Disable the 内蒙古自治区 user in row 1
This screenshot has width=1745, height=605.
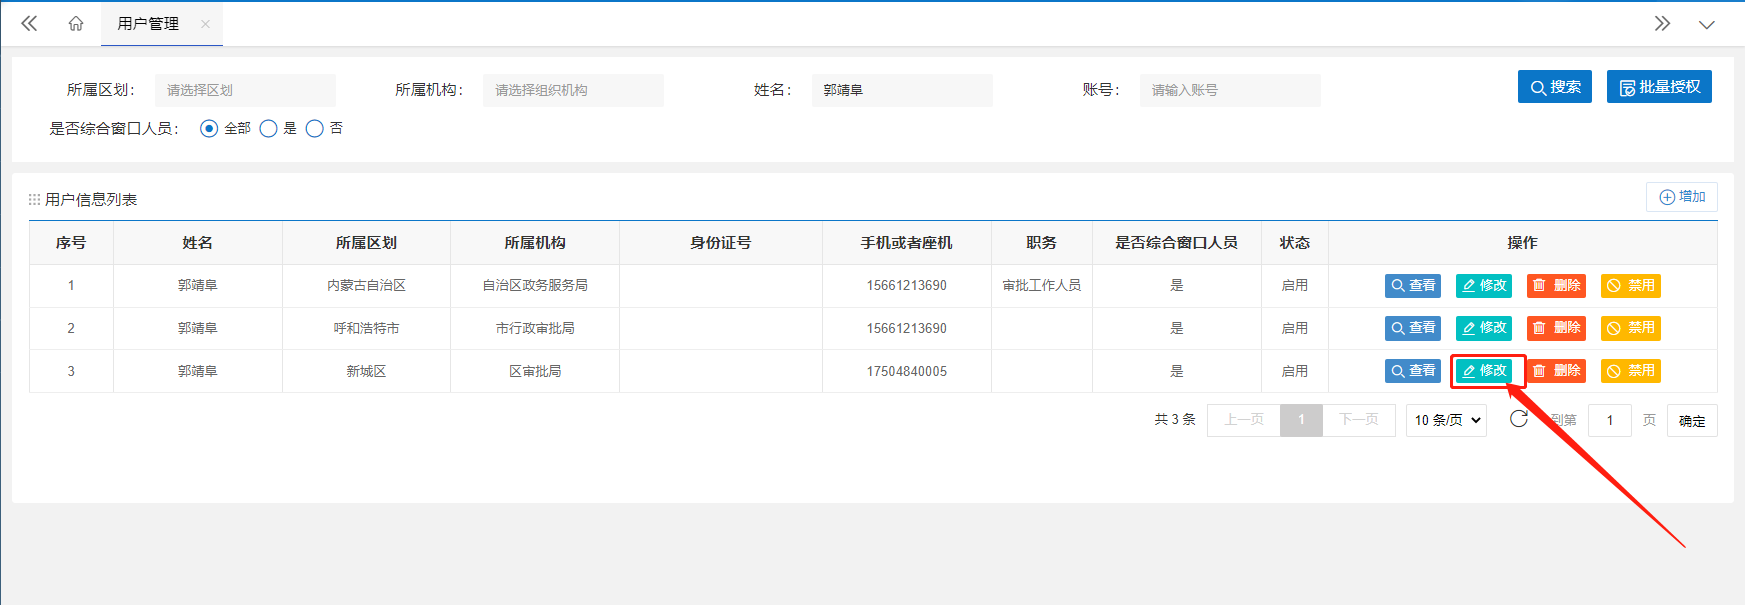(x=1630, y=286)
